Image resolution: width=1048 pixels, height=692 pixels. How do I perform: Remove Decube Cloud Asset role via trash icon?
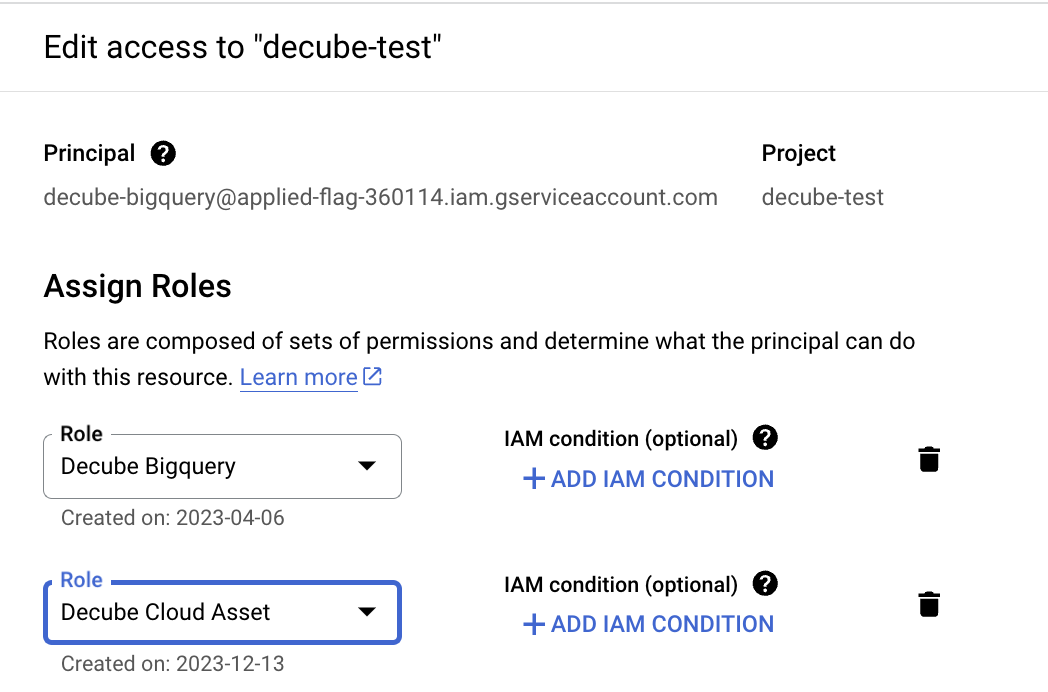click(x=929, y=605)
